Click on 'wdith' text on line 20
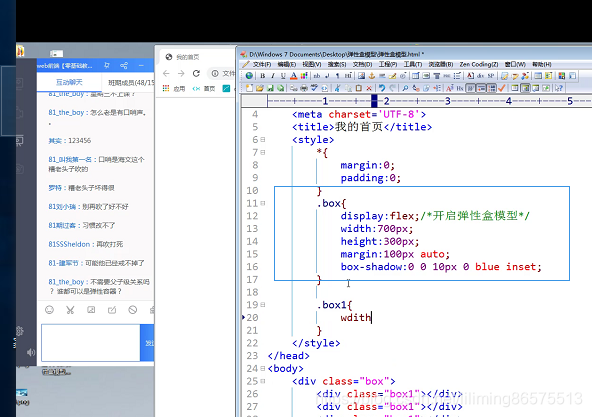 tap(356, 318)
